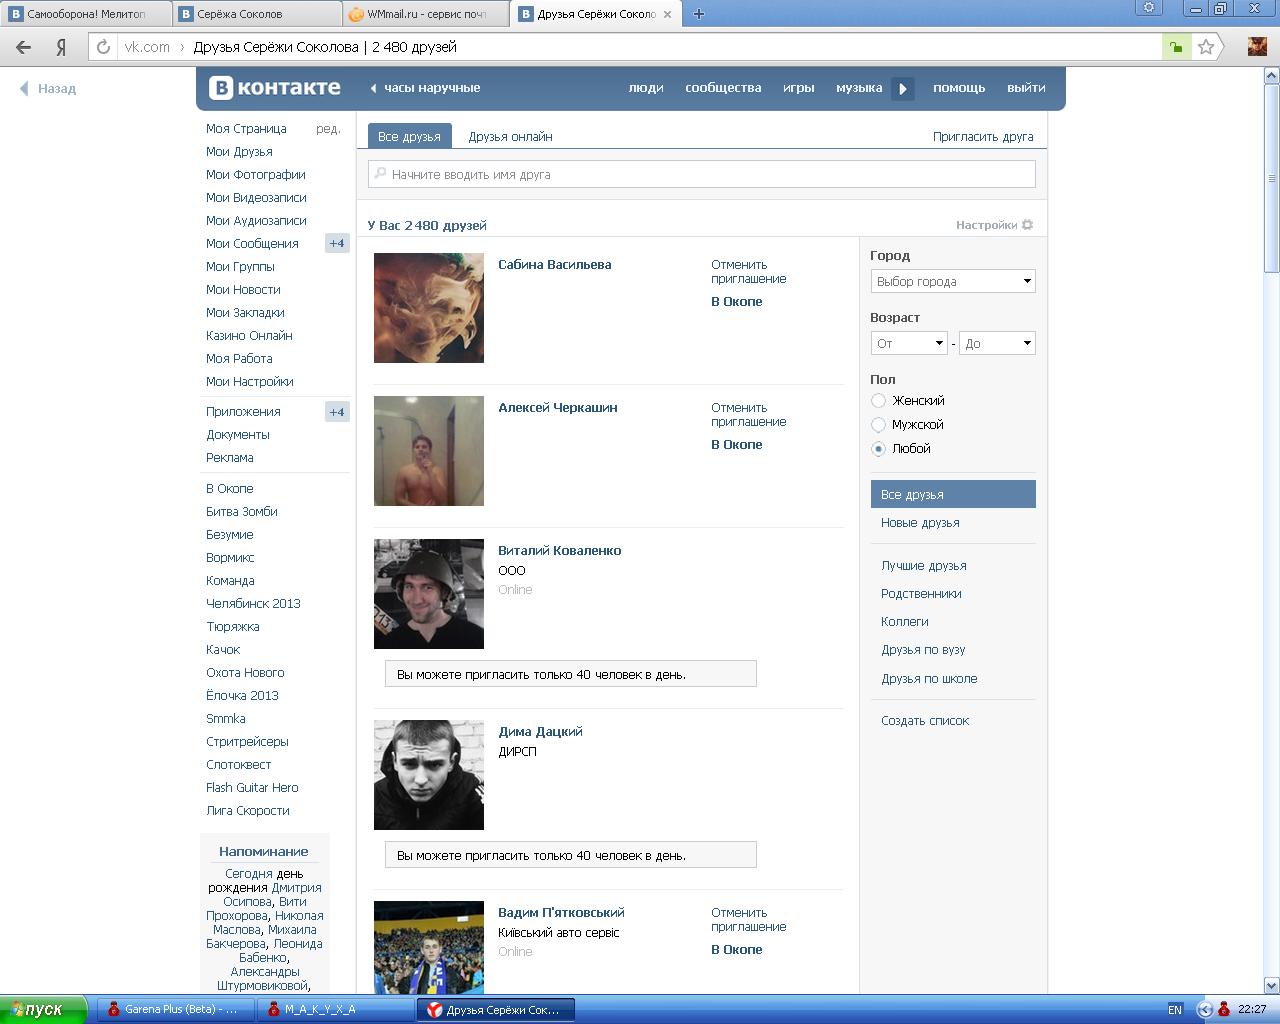
Task: Open Сабина Васильева profile photo
Action: coord(429,308)
